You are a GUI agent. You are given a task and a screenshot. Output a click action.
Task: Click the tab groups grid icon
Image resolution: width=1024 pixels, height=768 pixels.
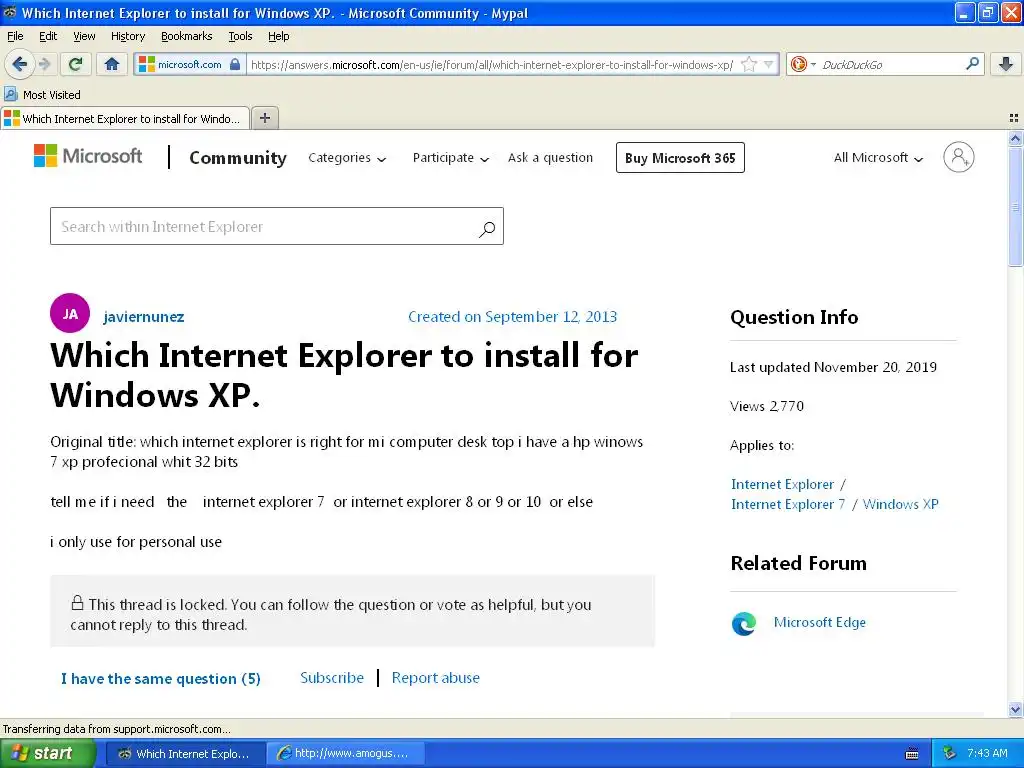point(1014,118)
